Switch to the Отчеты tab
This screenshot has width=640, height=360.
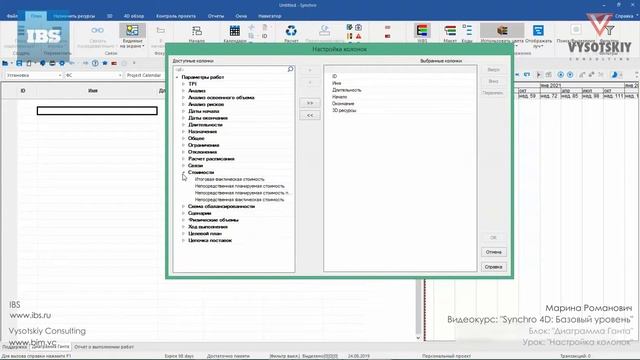coord(216,16)
